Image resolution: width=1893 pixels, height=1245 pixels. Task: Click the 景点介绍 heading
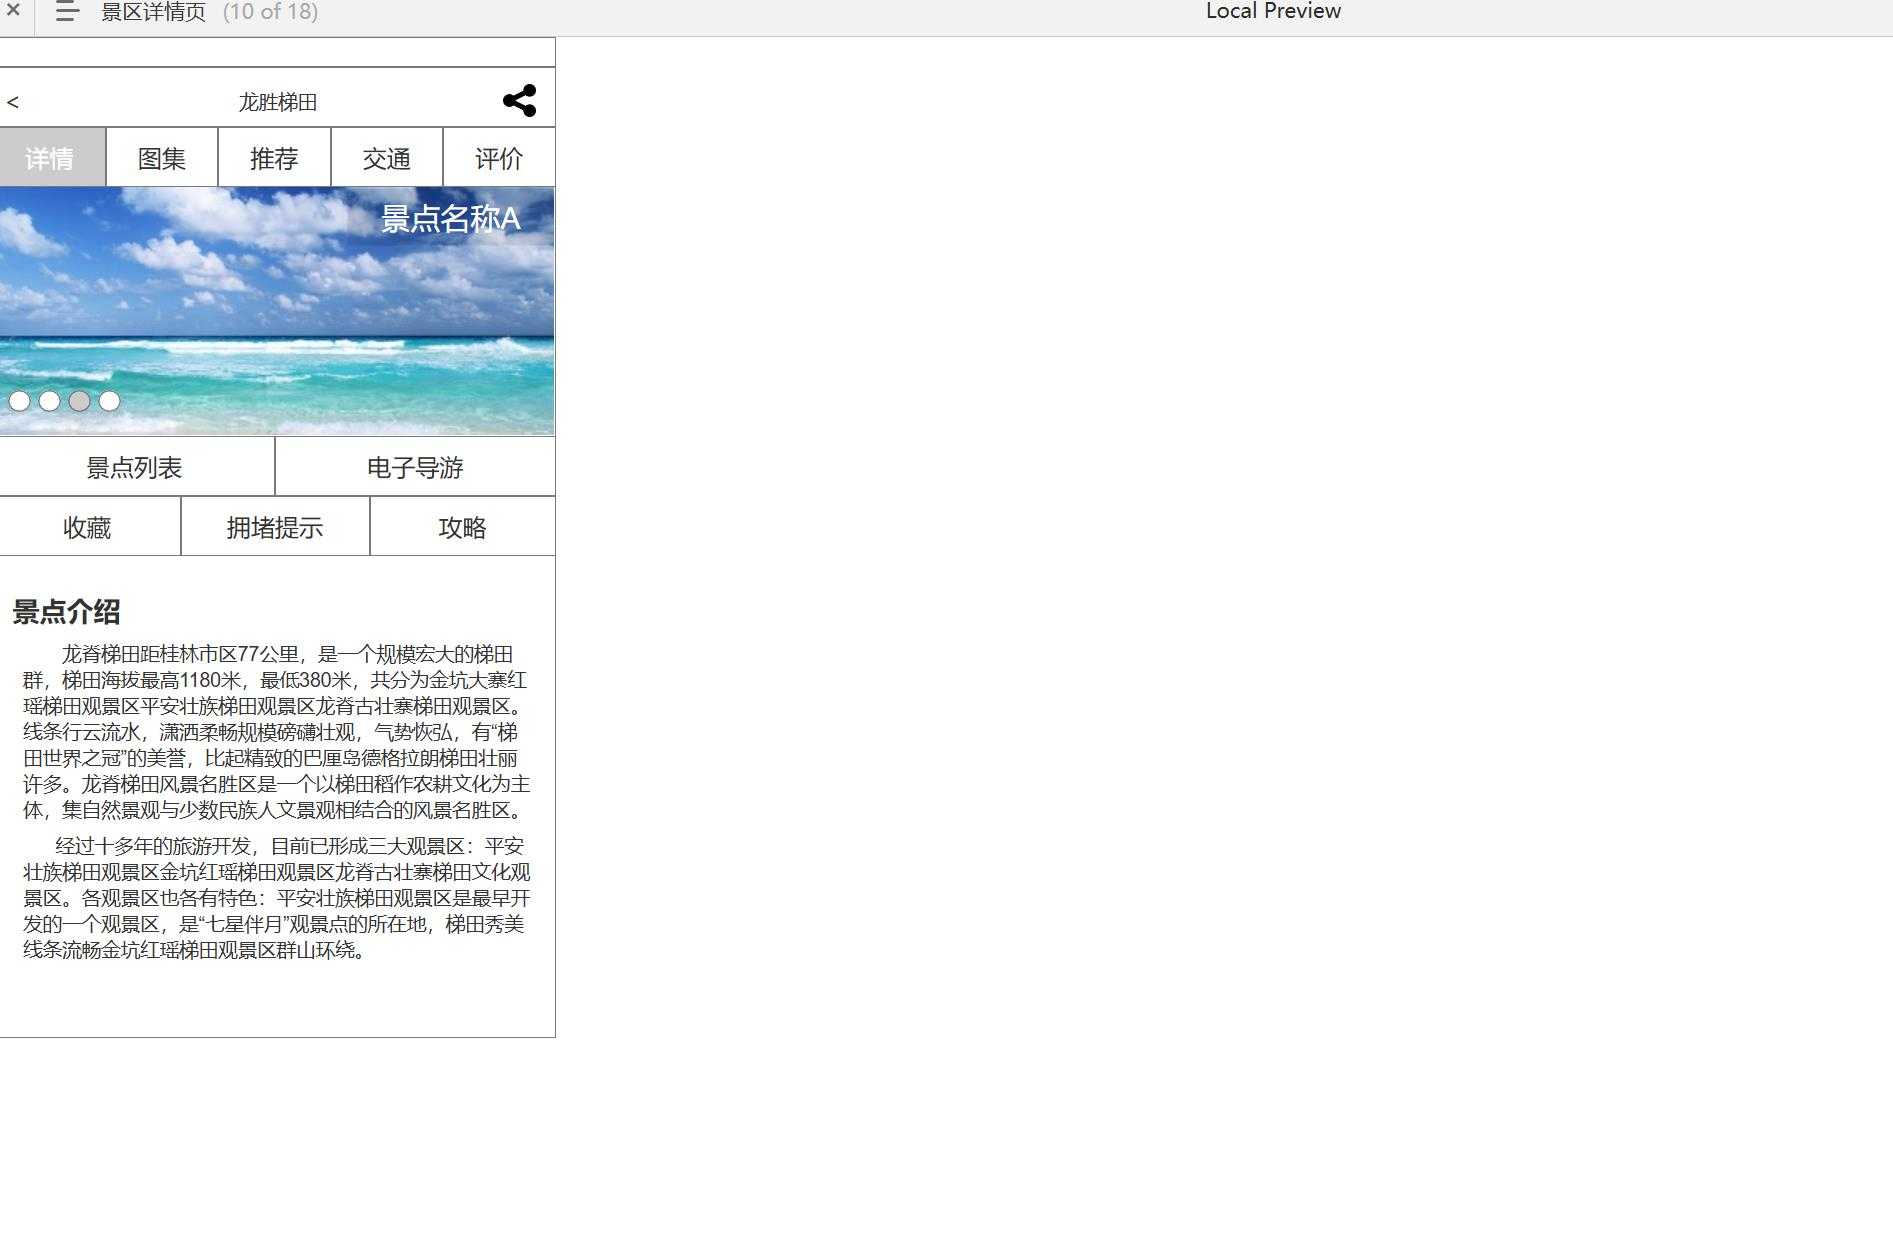click(66, 611)
